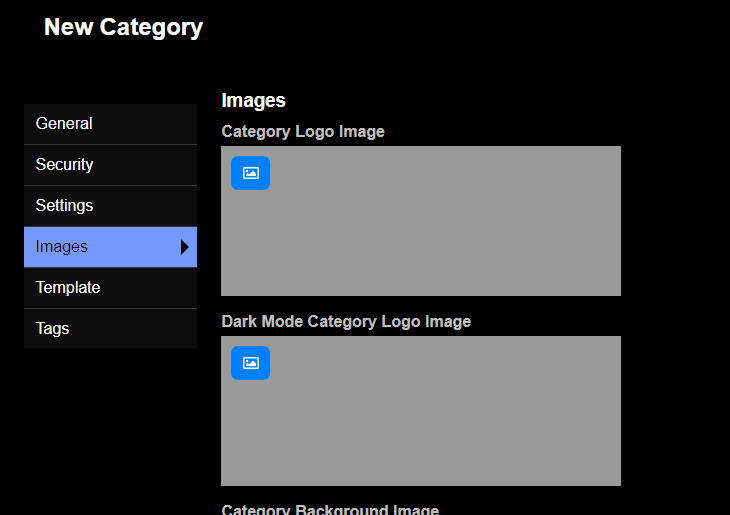Click image picker icon for Category Logo Image
The width and height of the screenshot is (730, 515).
click(x=250, y=173)
